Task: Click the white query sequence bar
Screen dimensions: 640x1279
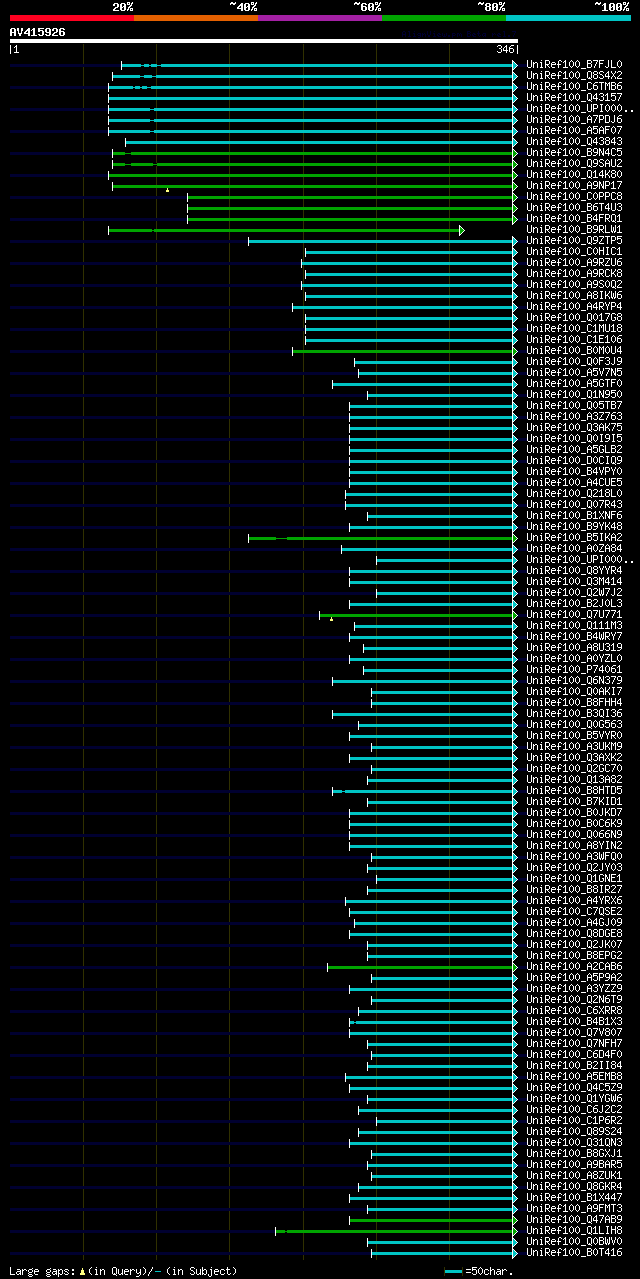Action: pos(264,41)
